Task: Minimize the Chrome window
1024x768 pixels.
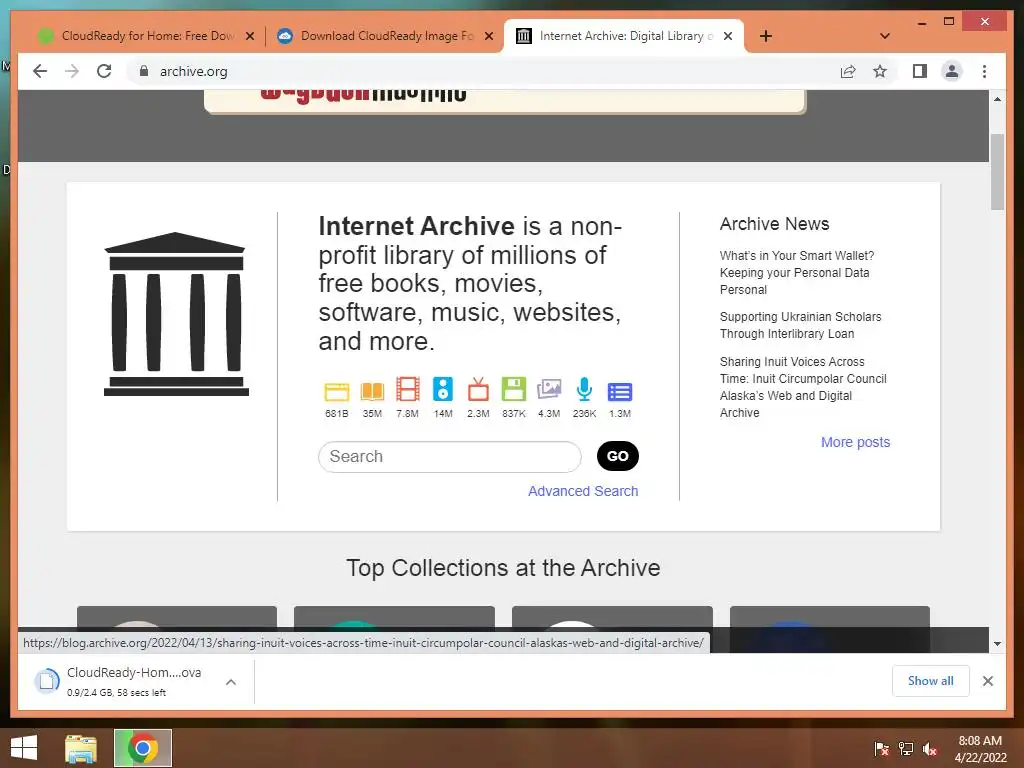Action: [x=921, y=23]
